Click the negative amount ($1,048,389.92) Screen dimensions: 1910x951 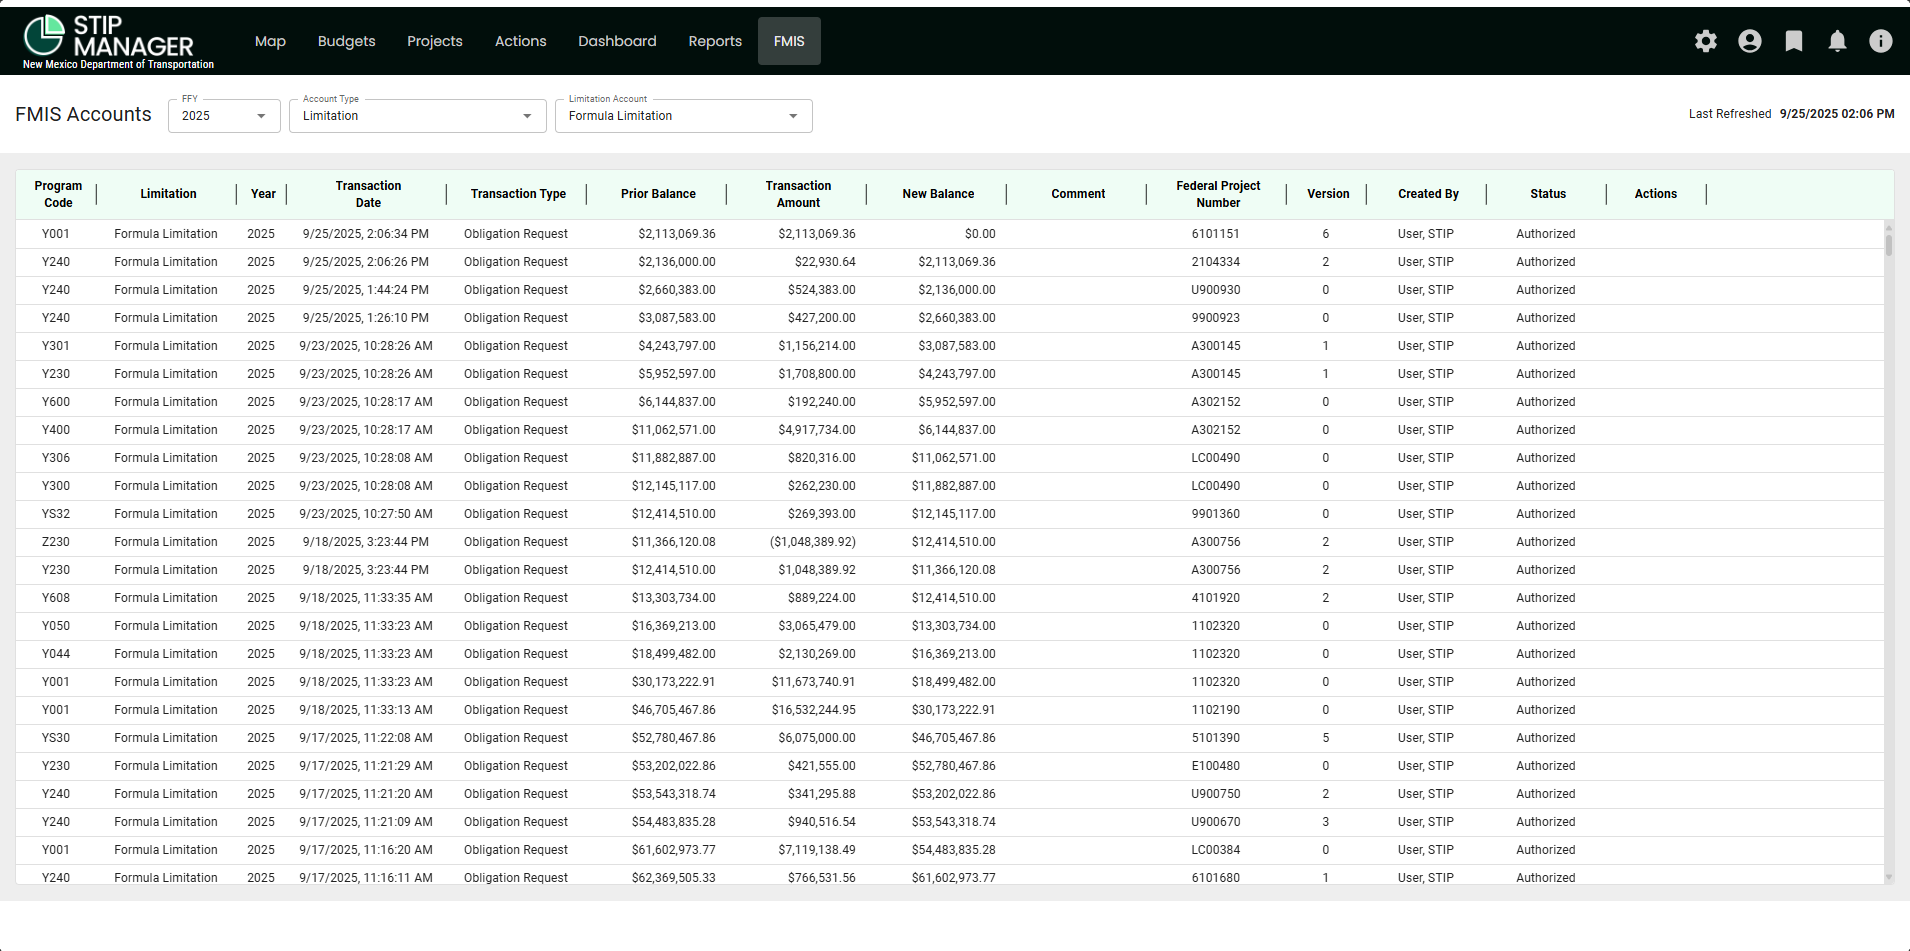pos(812,542)
